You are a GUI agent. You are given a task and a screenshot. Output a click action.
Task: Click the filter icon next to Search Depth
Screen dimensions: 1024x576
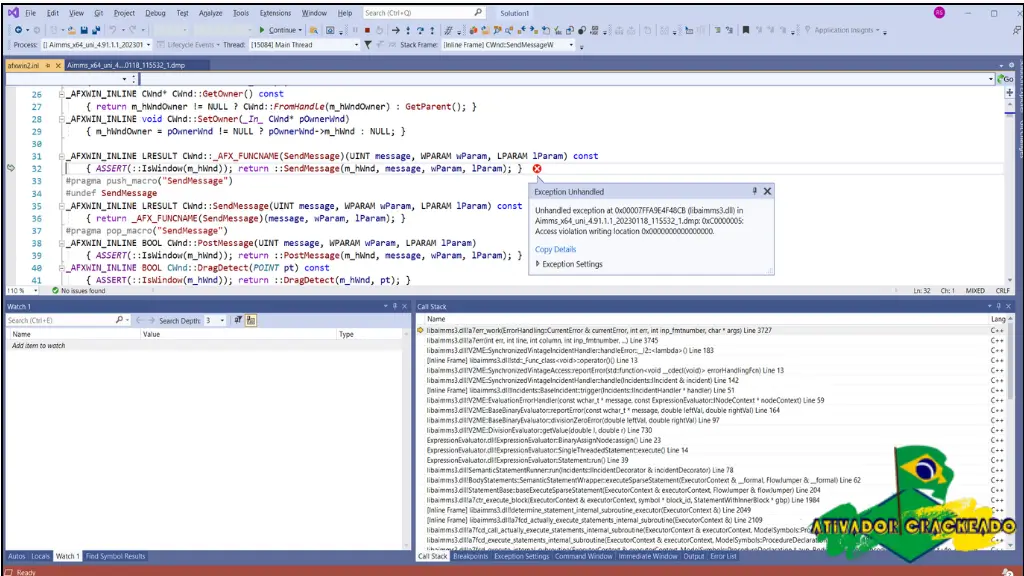coord(238,320)
